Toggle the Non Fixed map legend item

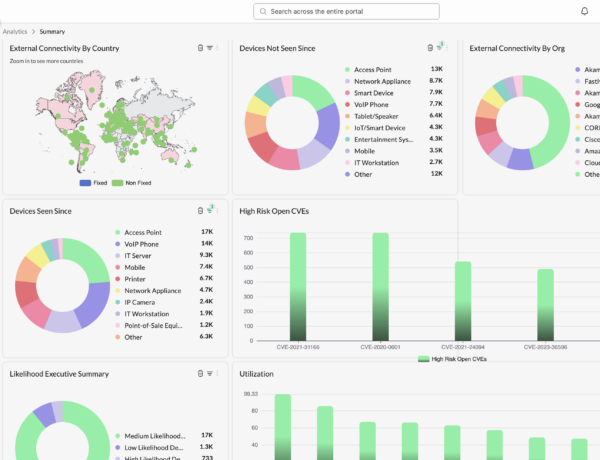coord(132,183)
